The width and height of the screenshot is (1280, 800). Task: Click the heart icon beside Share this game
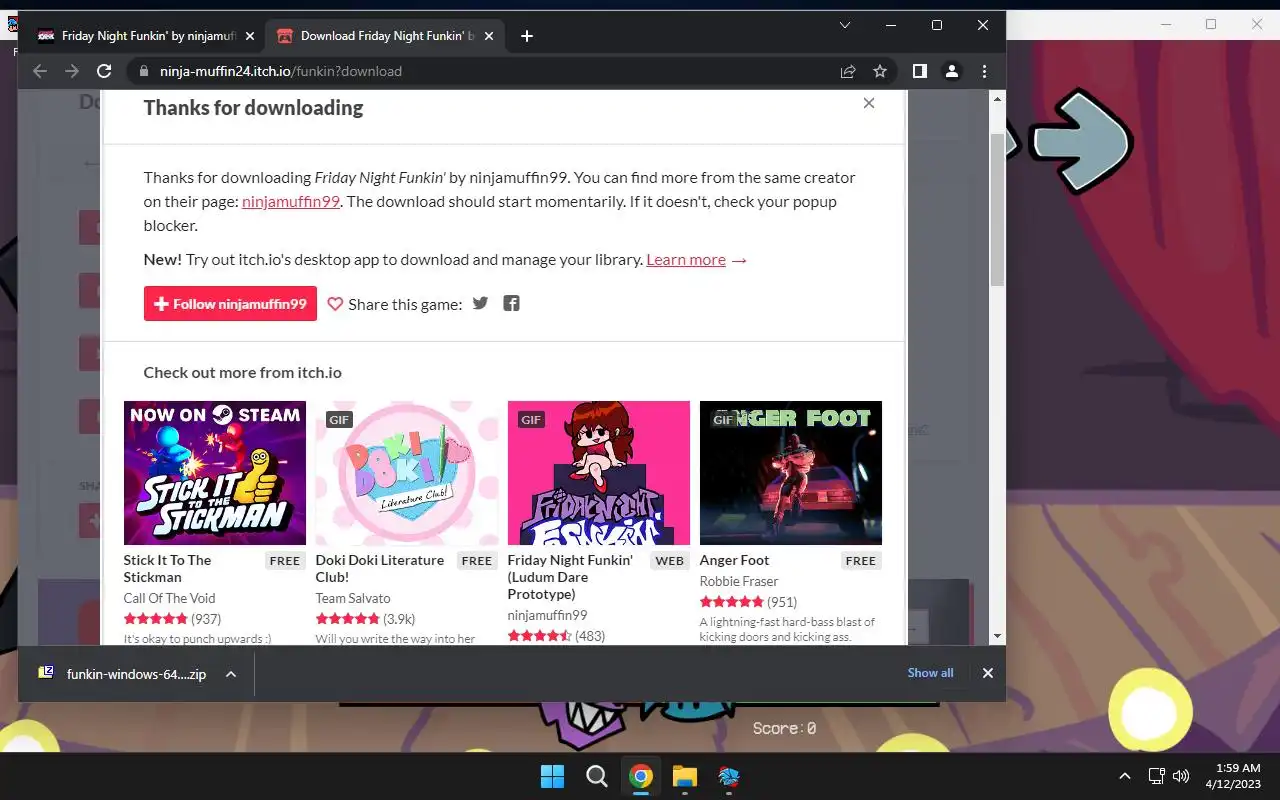pos(335,304)
